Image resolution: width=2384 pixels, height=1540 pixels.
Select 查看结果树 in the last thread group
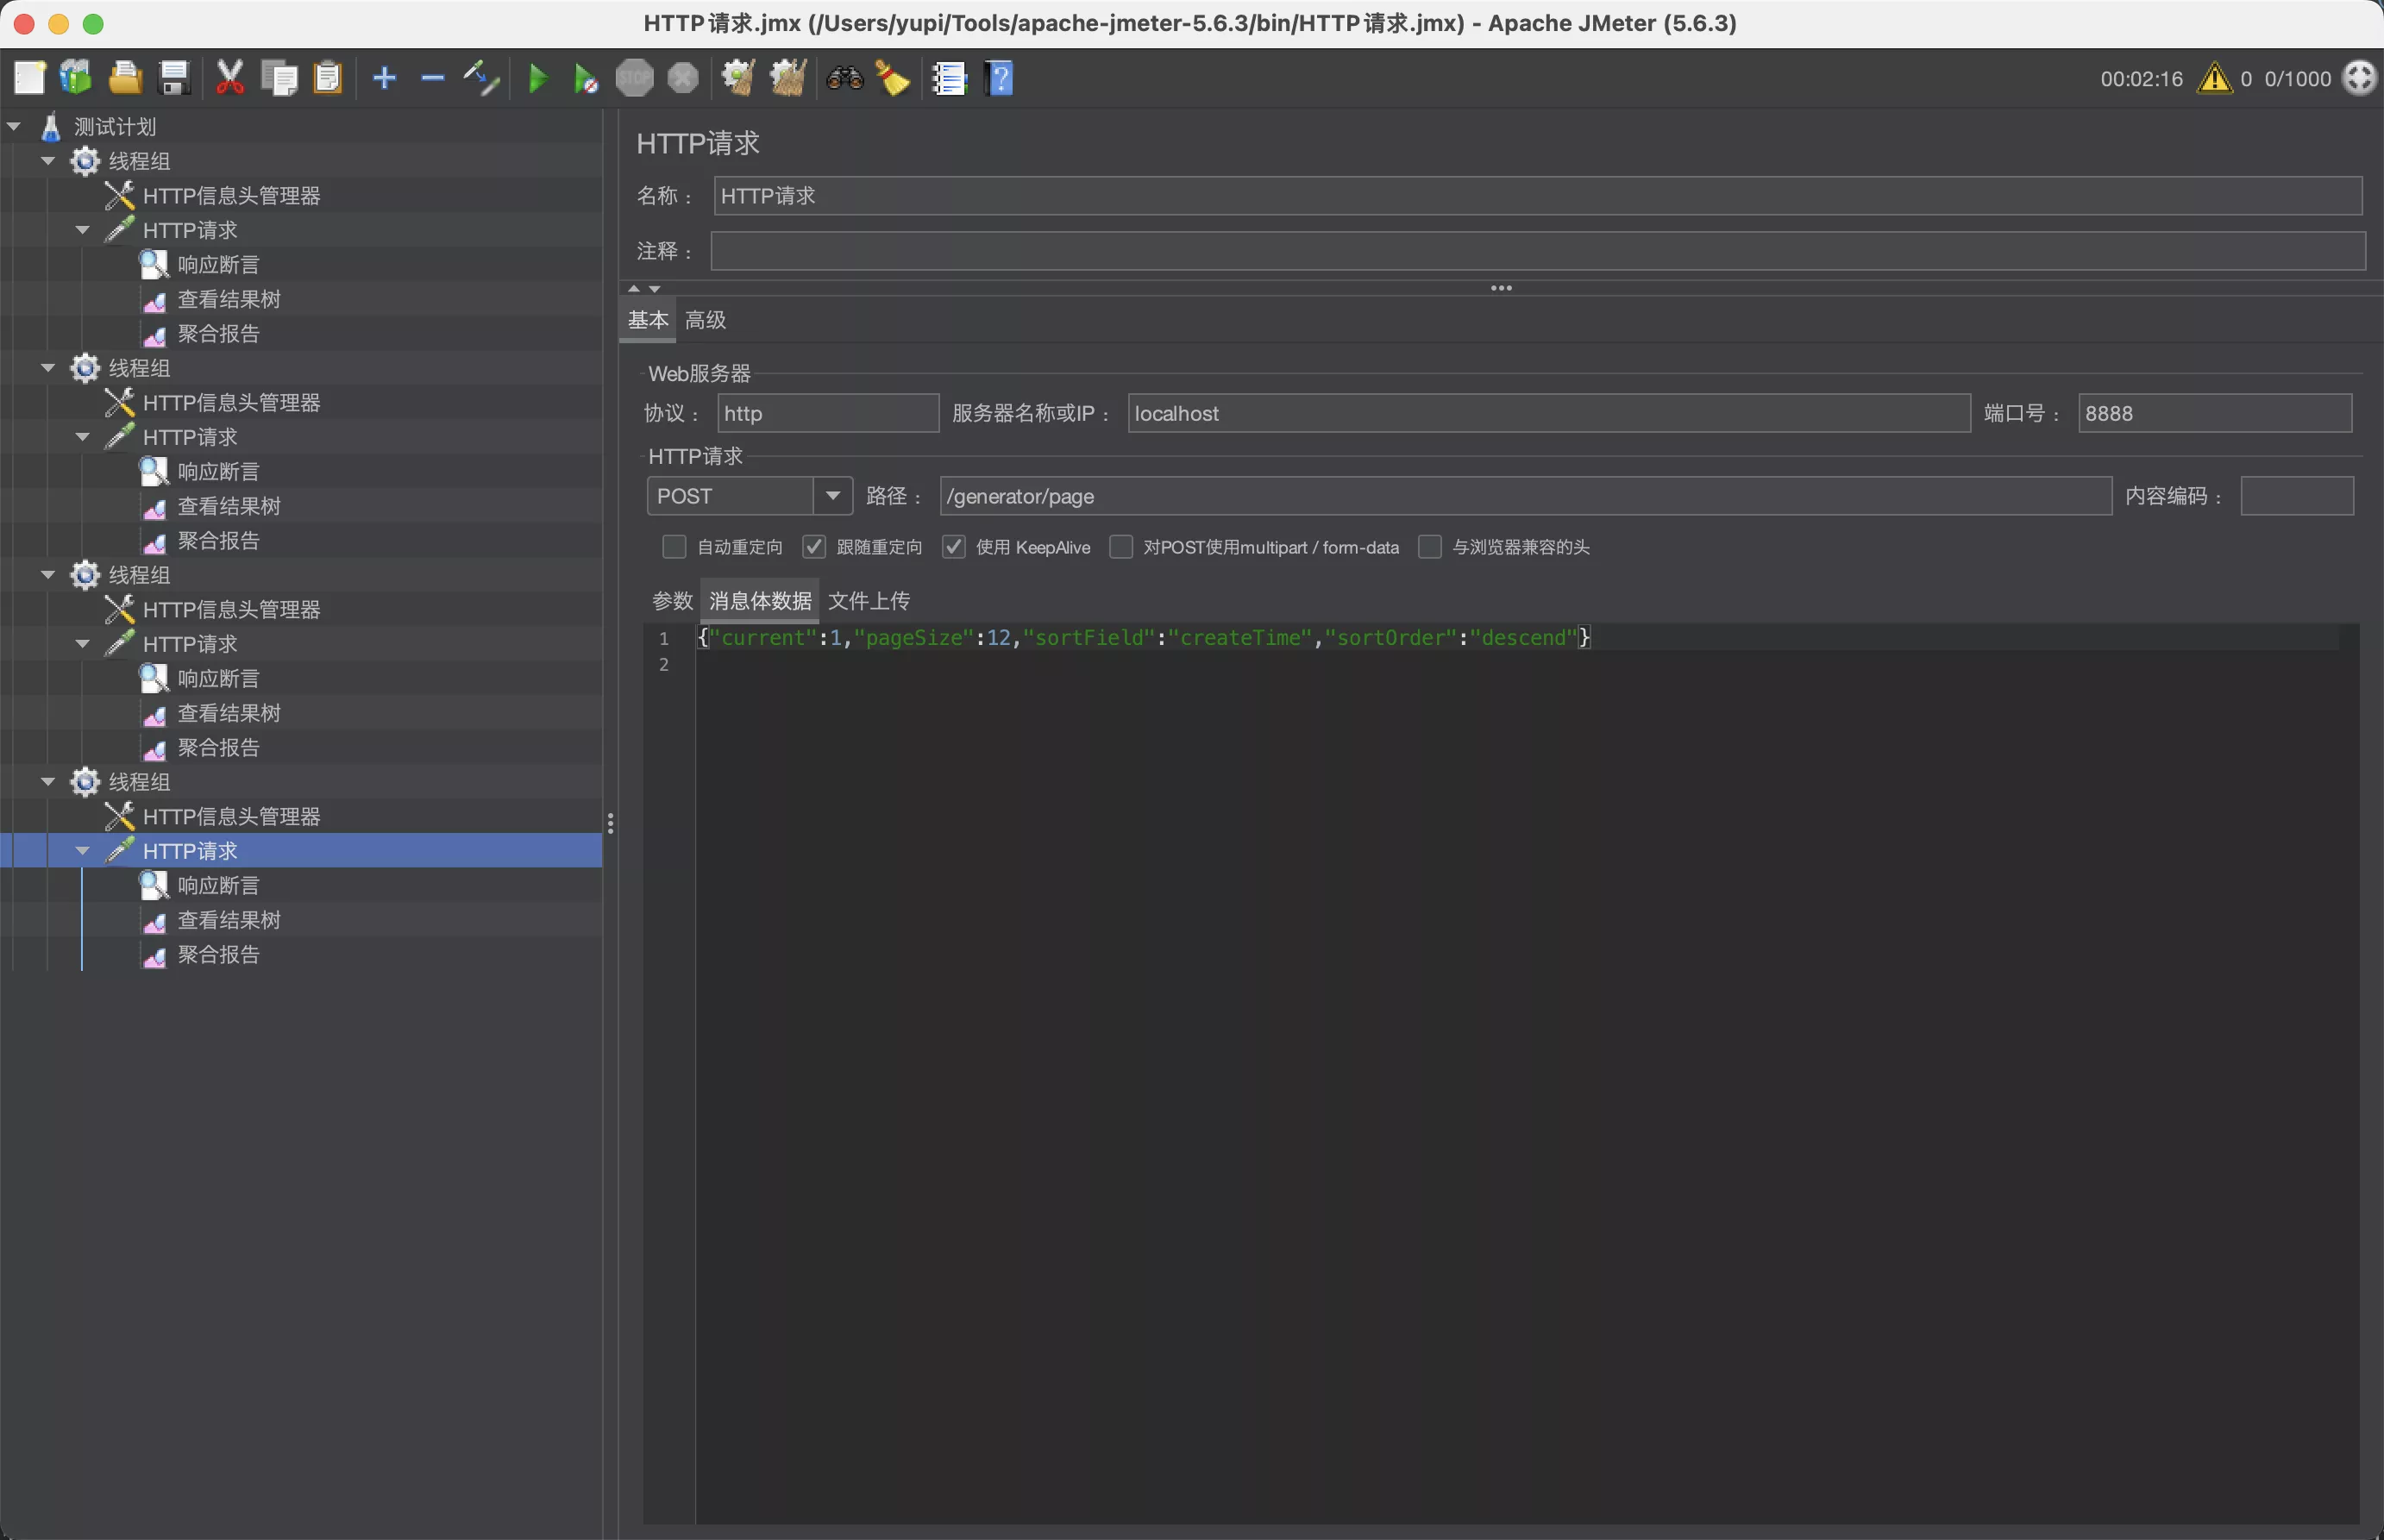pyautogui.click(x=229, y=920)
